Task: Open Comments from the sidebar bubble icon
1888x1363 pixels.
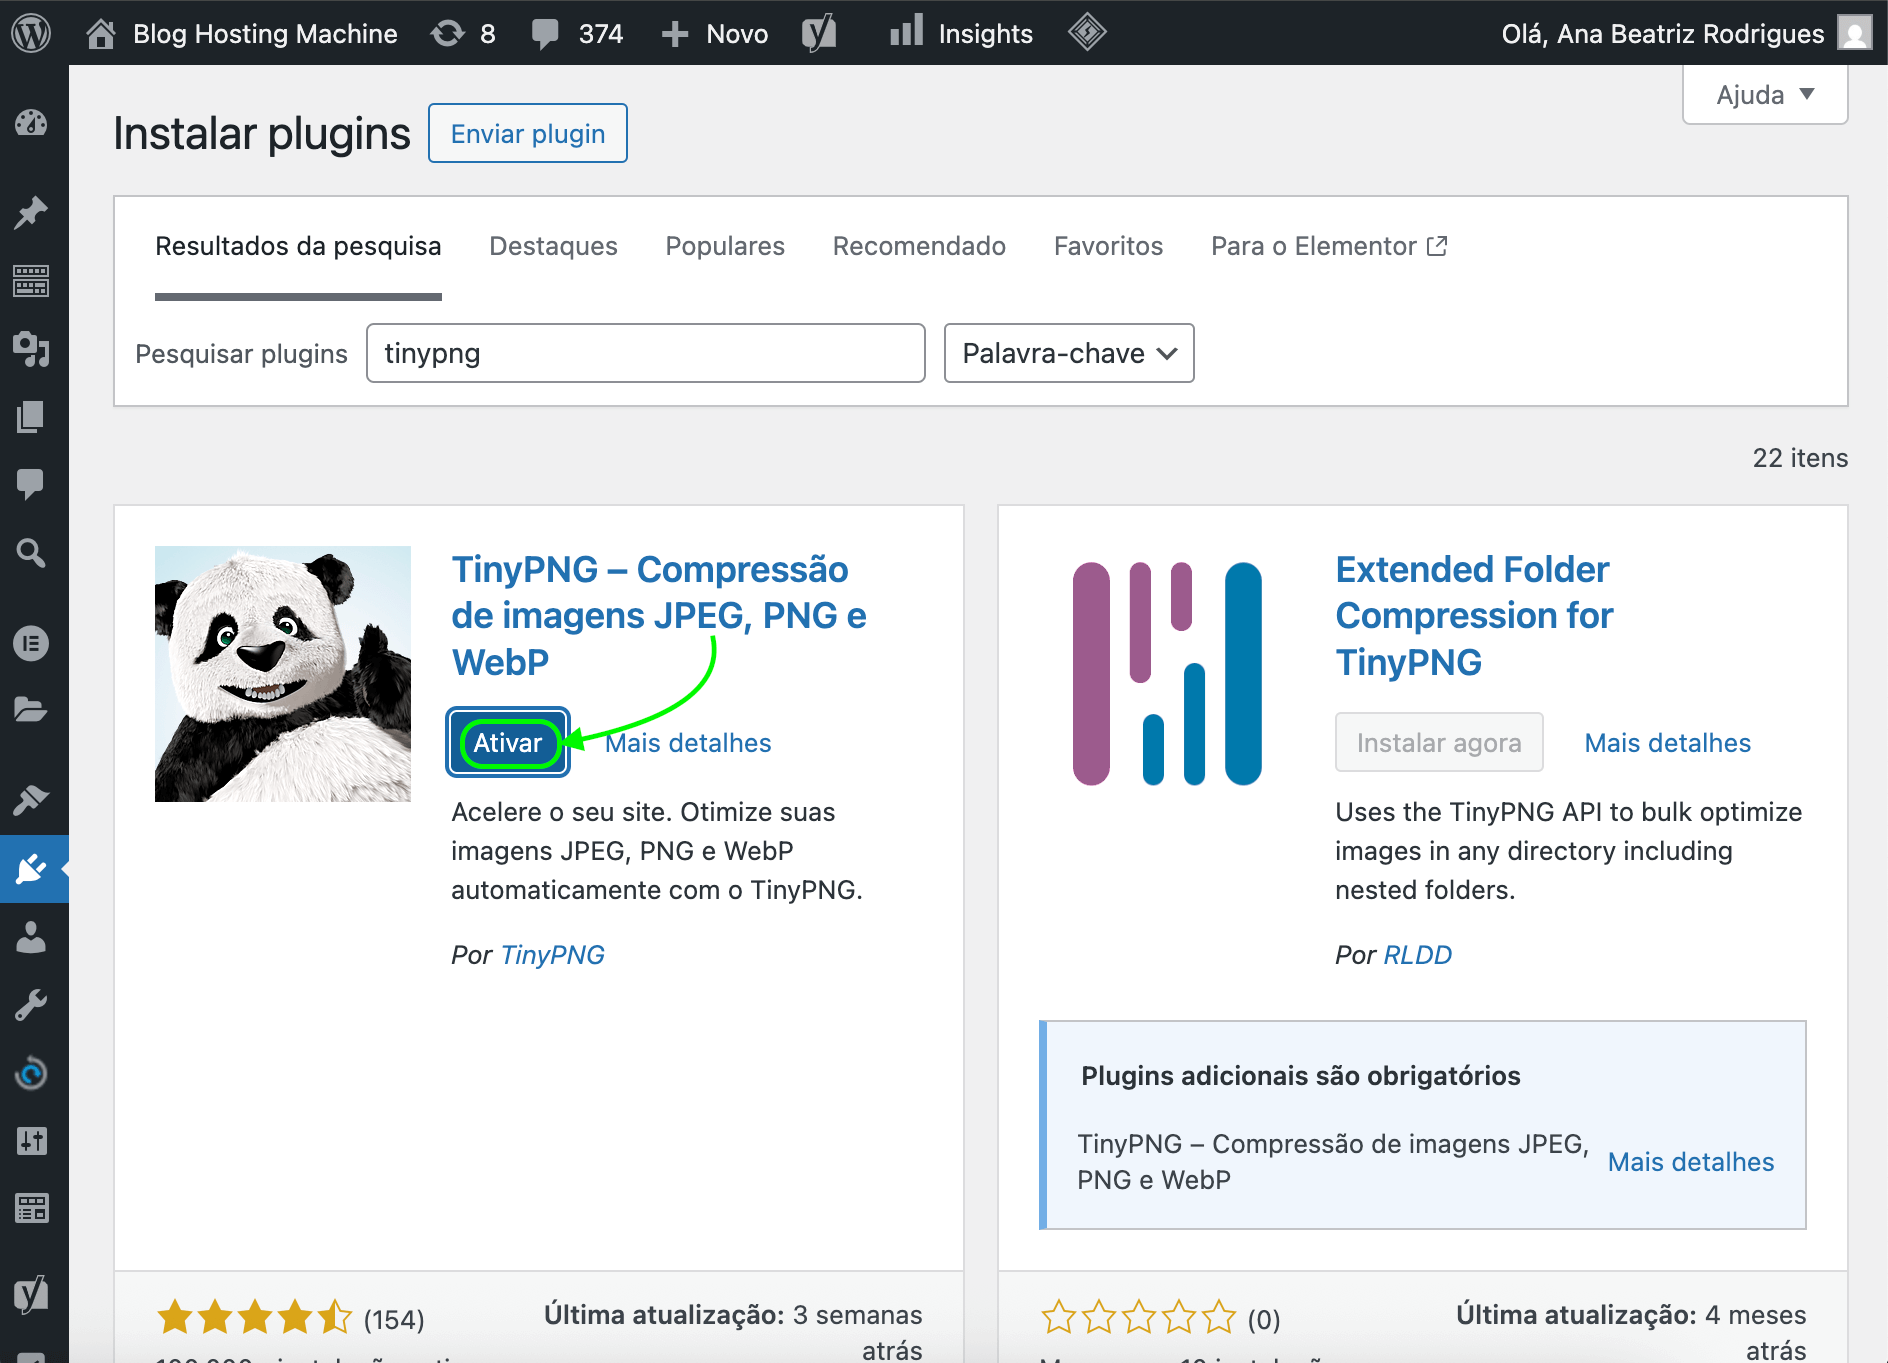Action: coord(31,484)
